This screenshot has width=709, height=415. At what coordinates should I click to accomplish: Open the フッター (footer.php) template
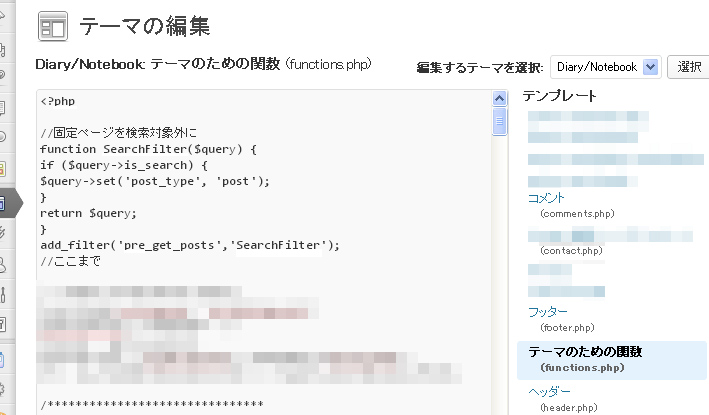547,312
